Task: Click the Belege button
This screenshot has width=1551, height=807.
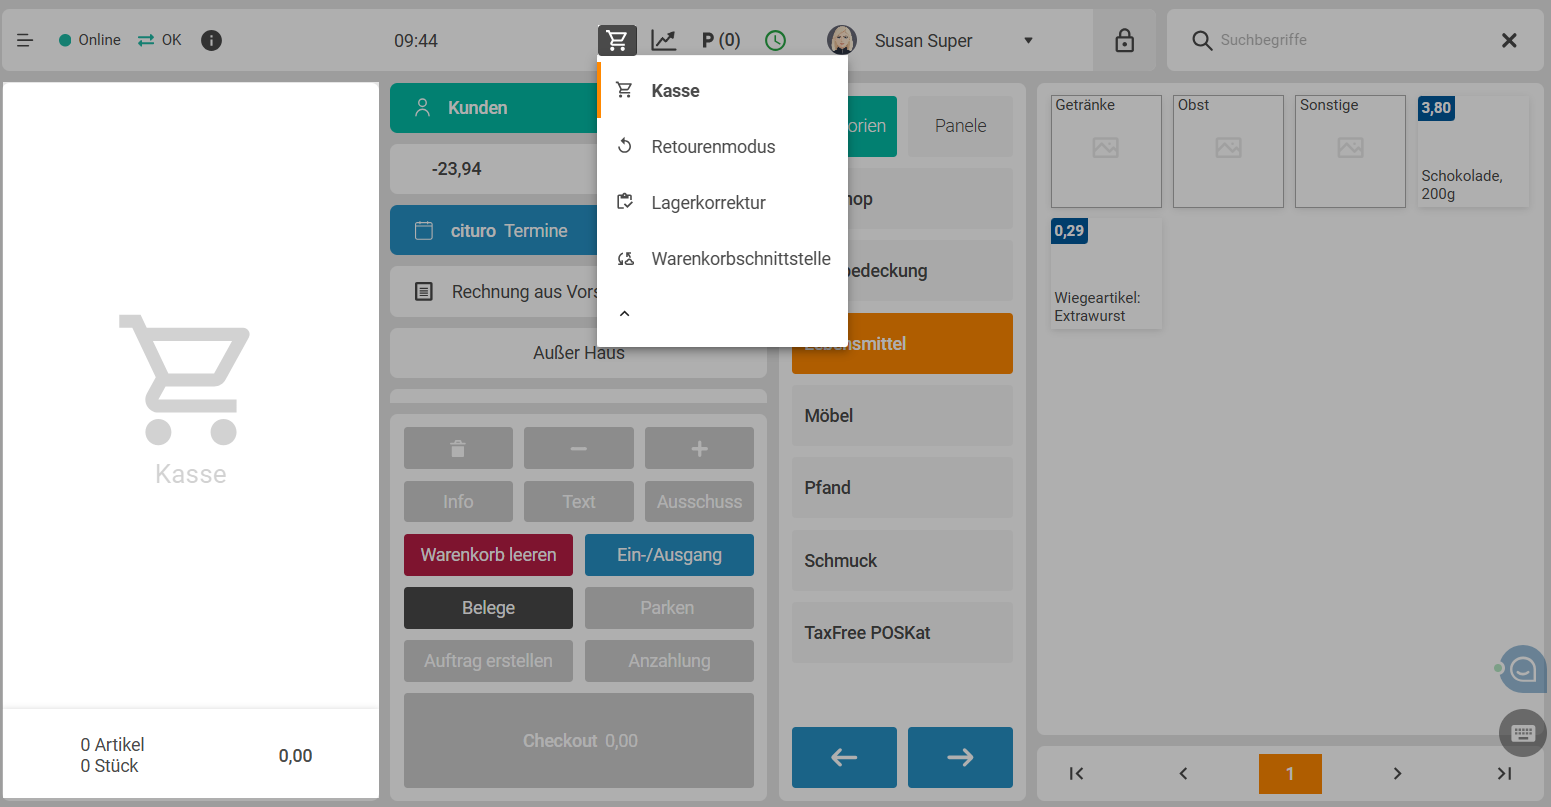Action: click(x=488, y=608)
